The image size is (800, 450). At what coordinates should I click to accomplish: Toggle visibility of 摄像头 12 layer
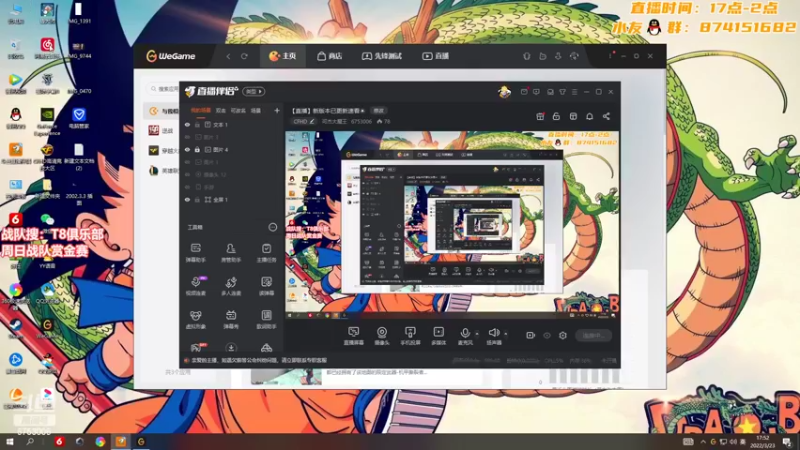click(187, 174)
